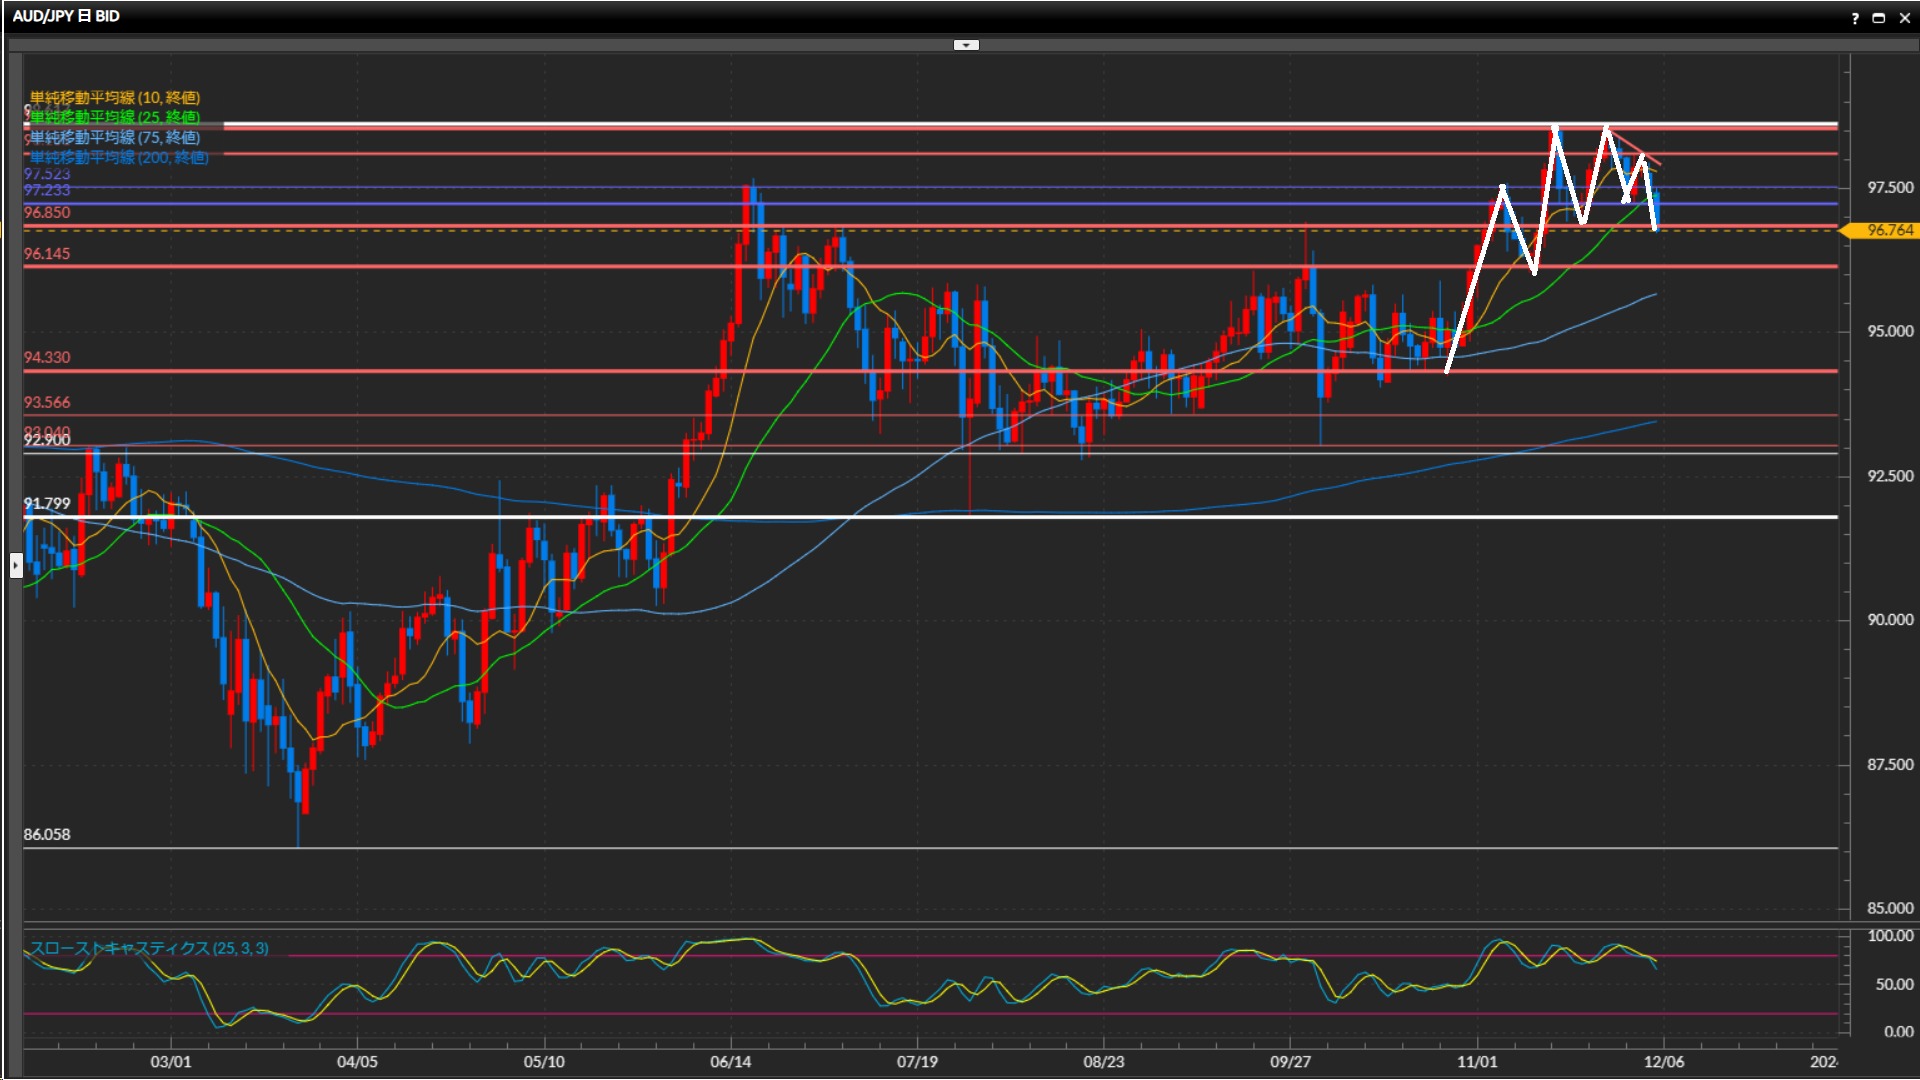The image size is (1920, 1080).
Task: Close the AUD/JPY chart window
Action: 1905,18
